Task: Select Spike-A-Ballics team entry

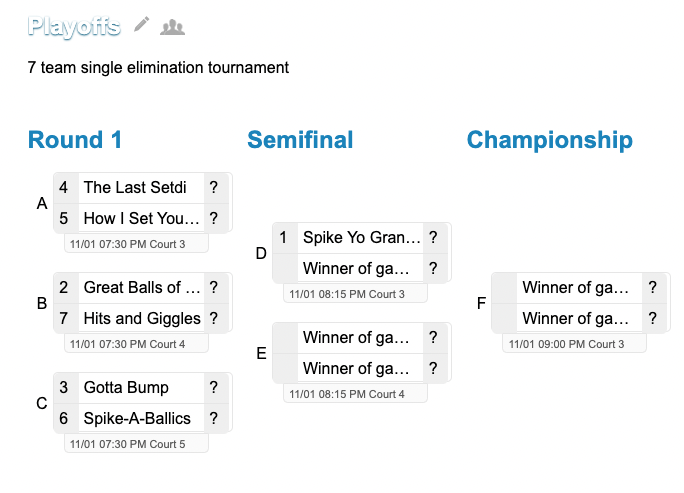Action: (x=141, y=418)
